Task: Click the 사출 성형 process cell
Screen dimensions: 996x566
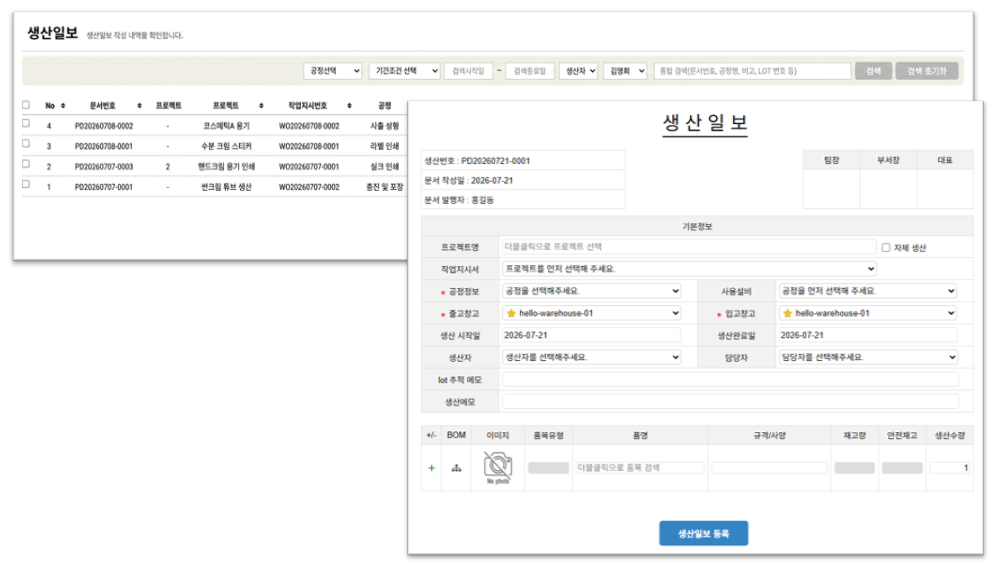Action: tap(384, 126)
